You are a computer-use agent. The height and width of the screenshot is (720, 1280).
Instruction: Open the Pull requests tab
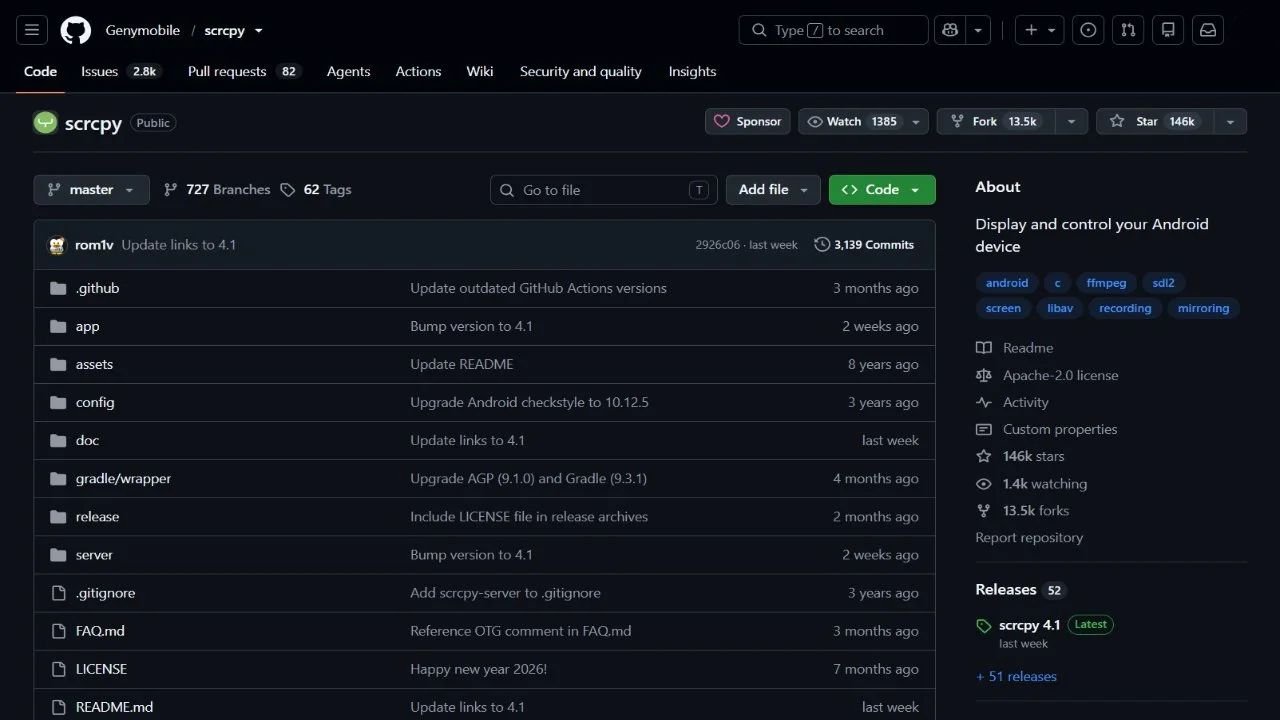[244, 72]
